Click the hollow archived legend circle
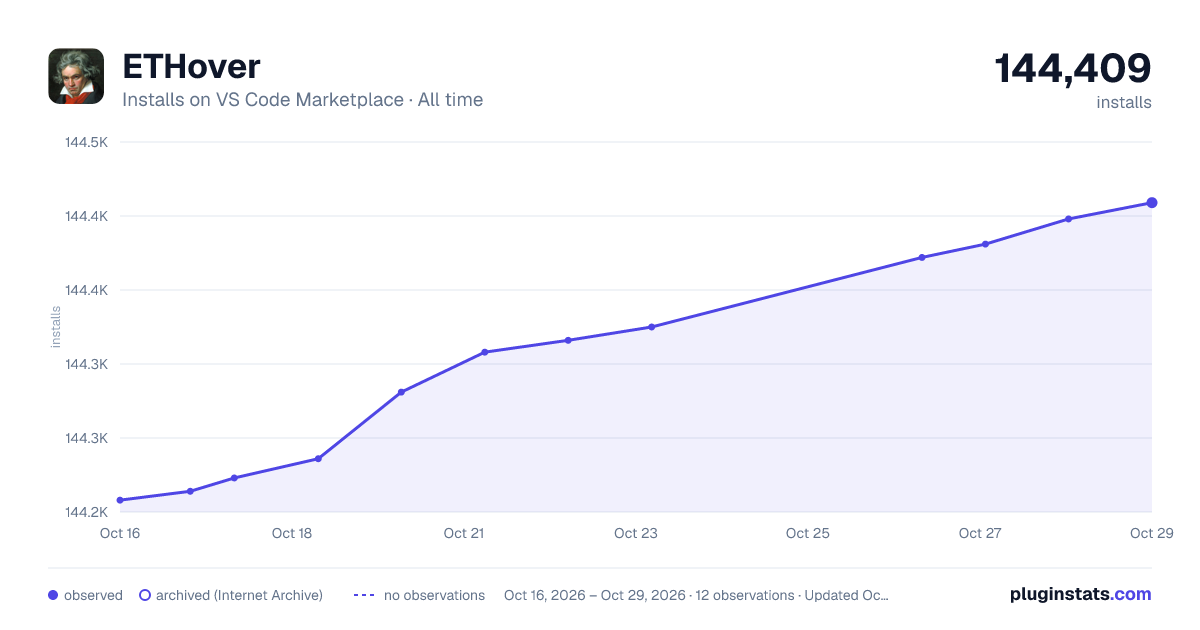The width and height of the screenshot is (1200, 630). pyautogui.click(x=145, y=595)
